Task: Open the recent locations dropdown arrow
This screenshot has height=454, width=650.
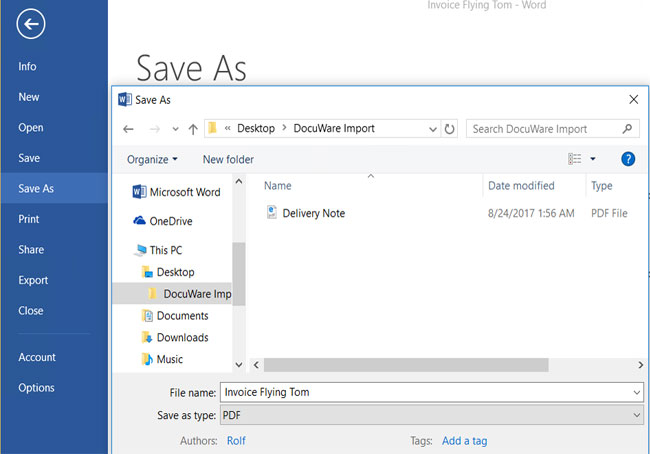Action: pos(175,129)
